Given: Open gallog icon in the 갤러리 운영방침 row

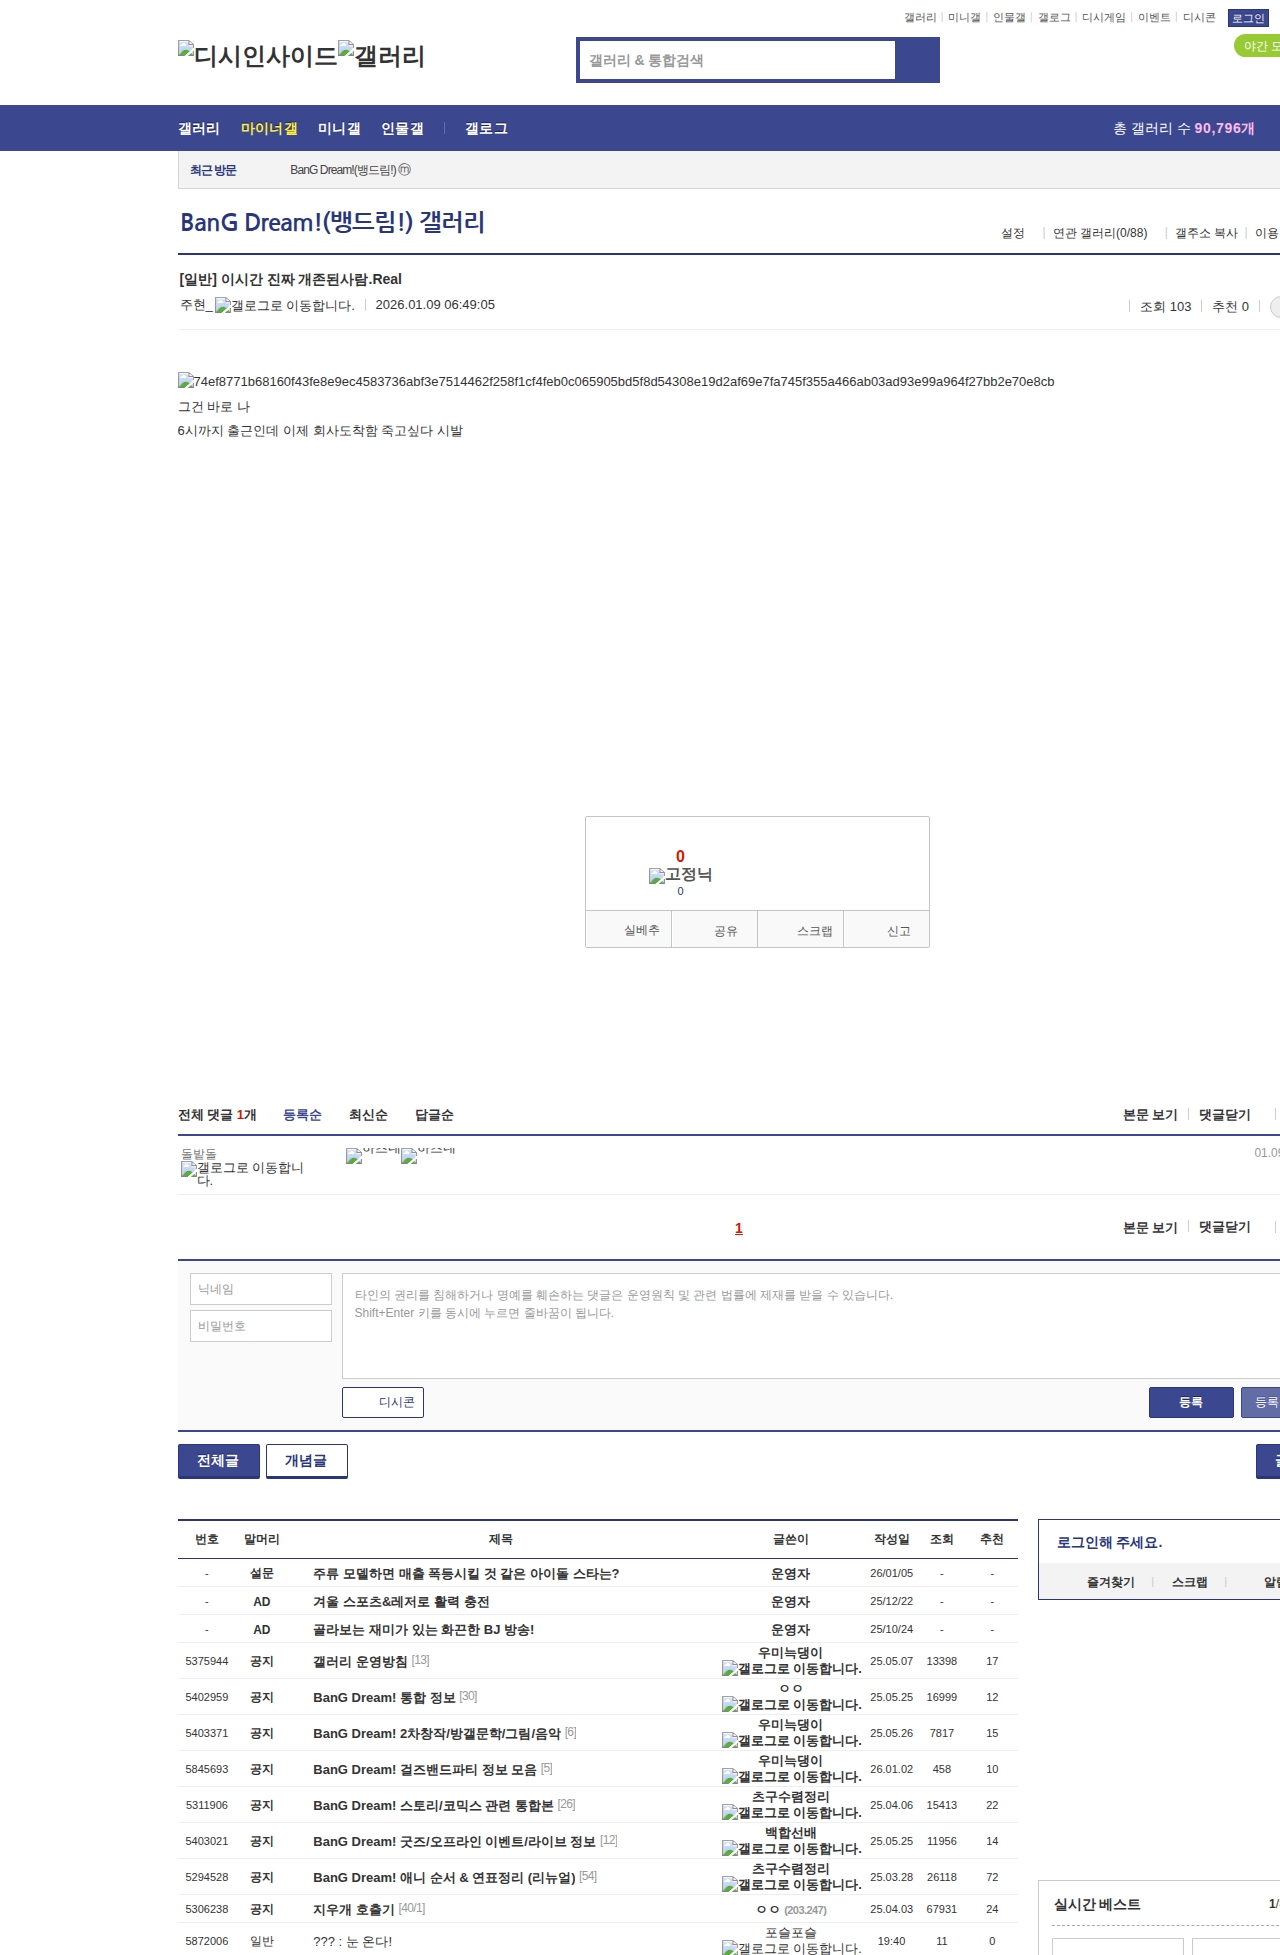Looking at the screenshot, I should [x=792, y=1669].
